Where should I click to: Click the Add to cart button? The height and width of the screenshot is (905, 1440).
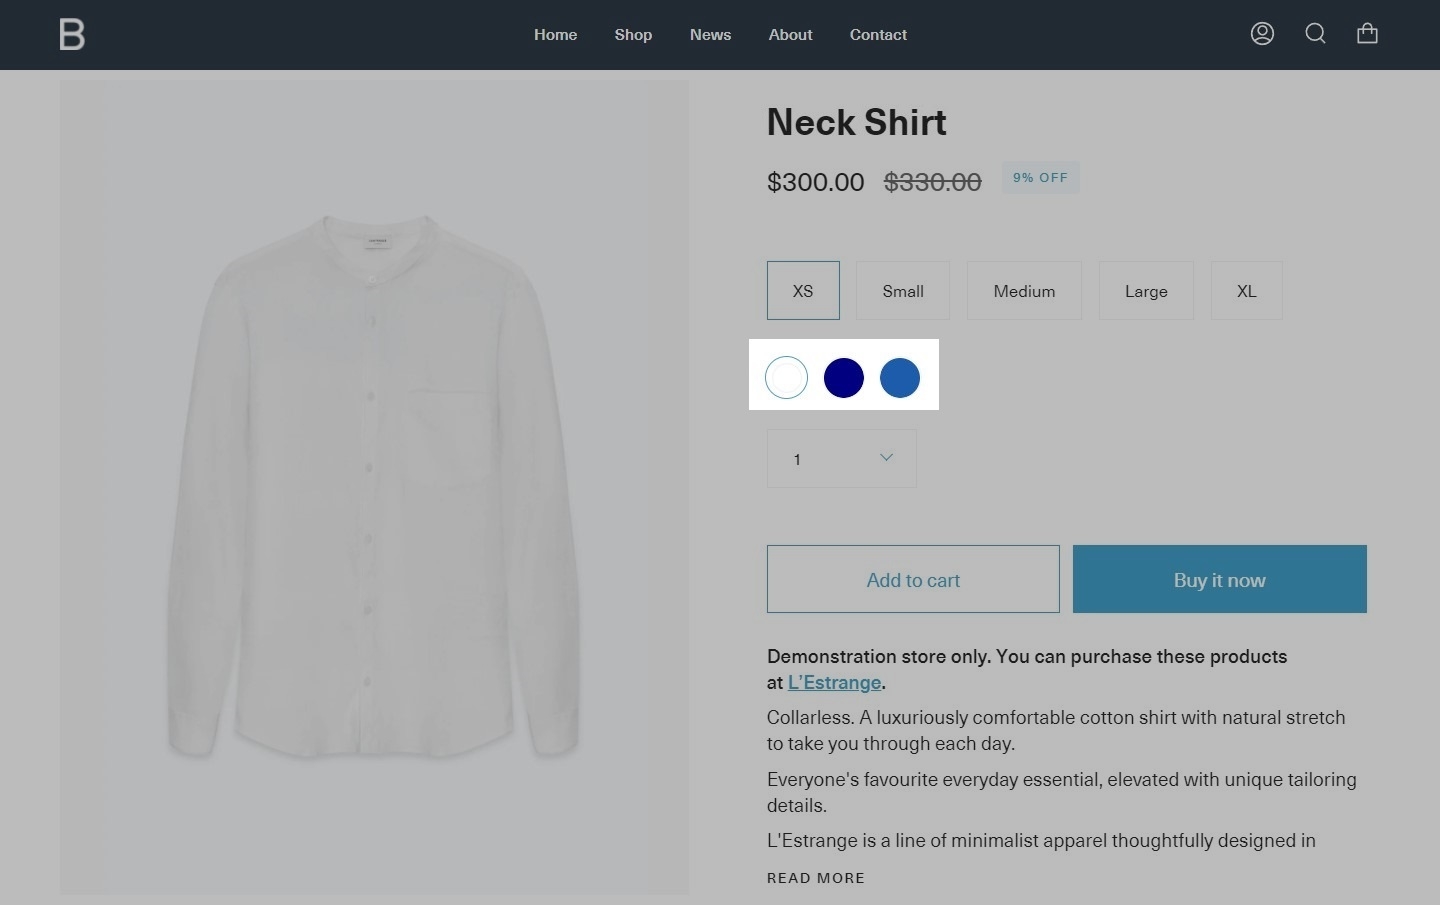click(913, 580)
